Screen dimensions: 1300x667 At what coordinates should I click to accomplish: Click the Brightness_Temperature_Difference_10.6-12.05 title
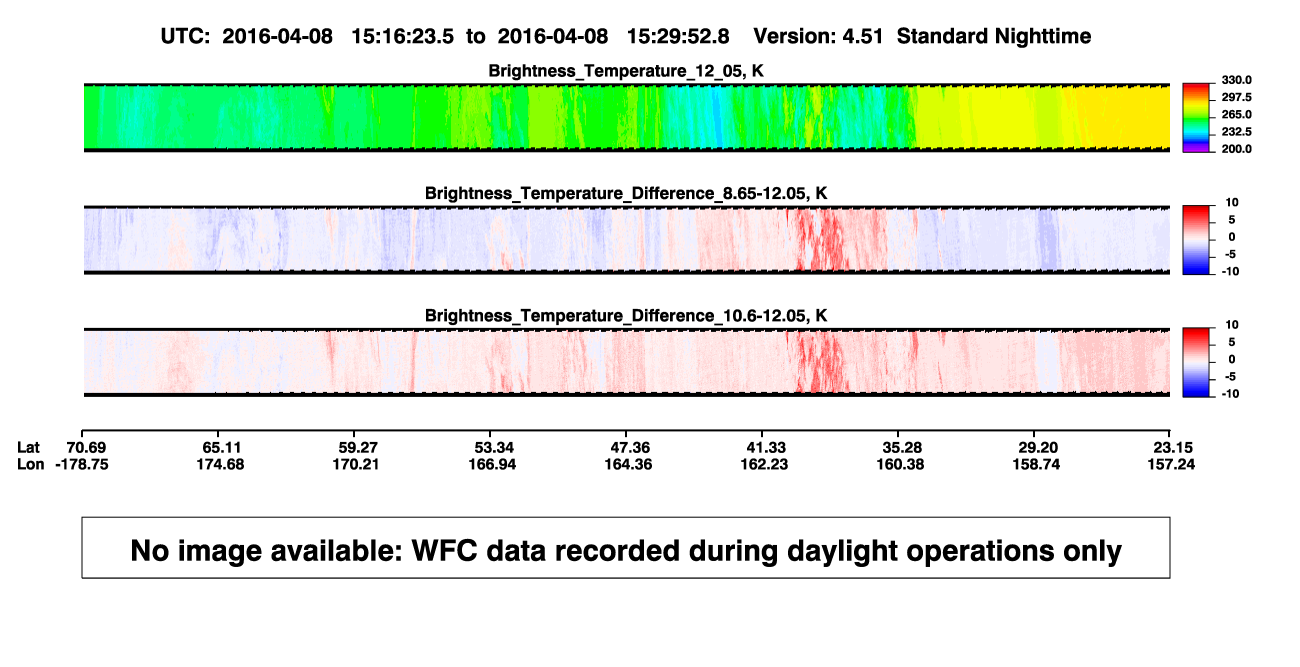626,316
